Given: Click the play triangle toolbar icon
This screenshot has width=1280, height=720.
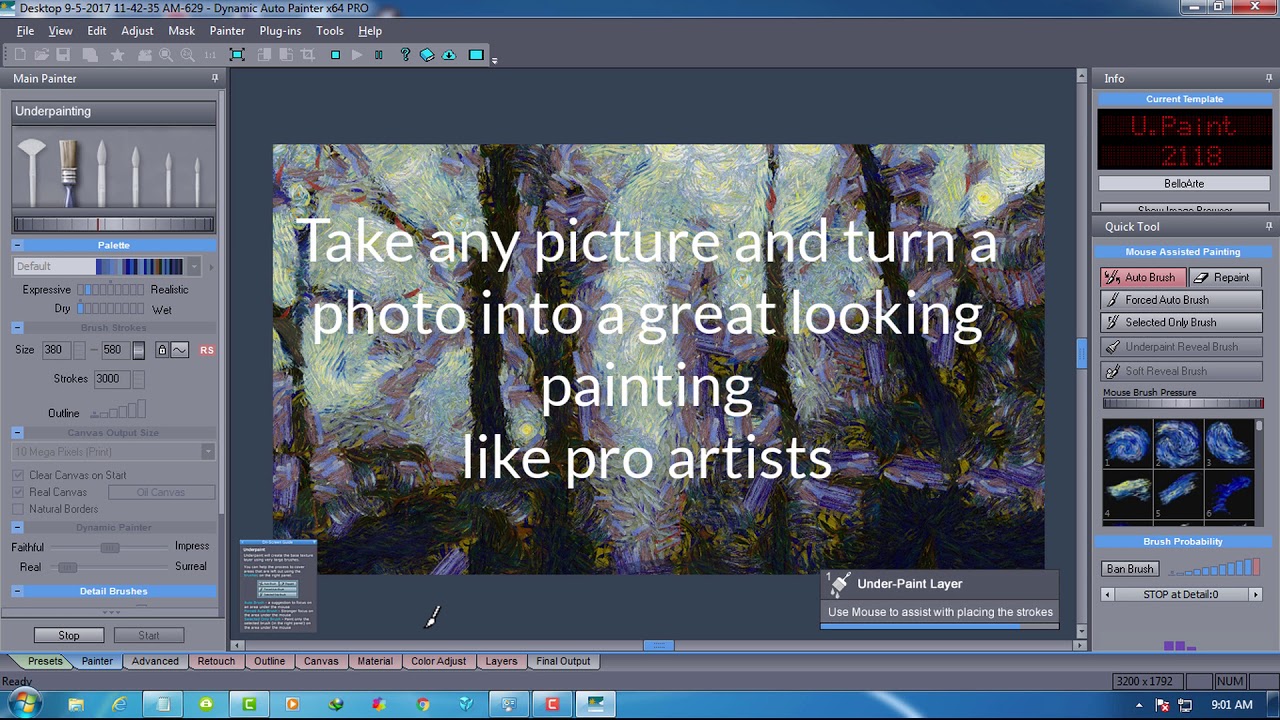Looking at the screenshot, I should pos(357,55).
